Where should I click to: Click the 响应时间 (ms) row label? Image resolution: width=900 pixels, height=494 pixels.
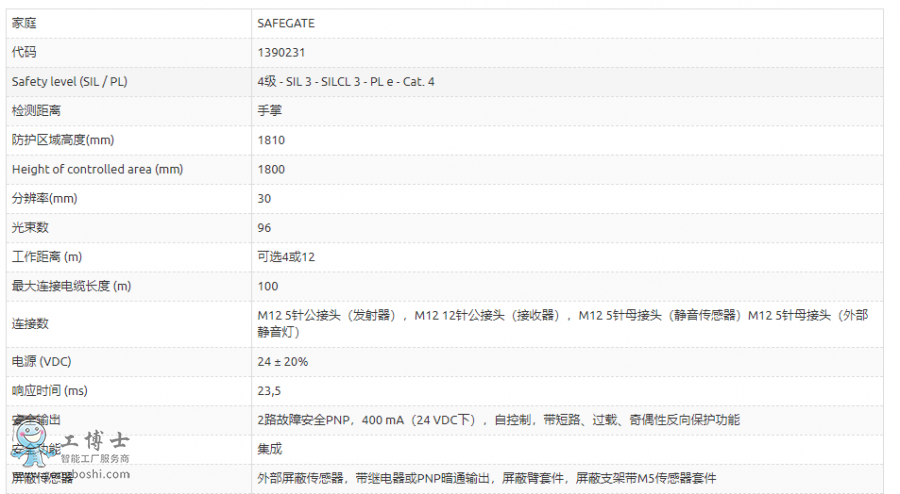pyautogui.click(x=50, y=390)
